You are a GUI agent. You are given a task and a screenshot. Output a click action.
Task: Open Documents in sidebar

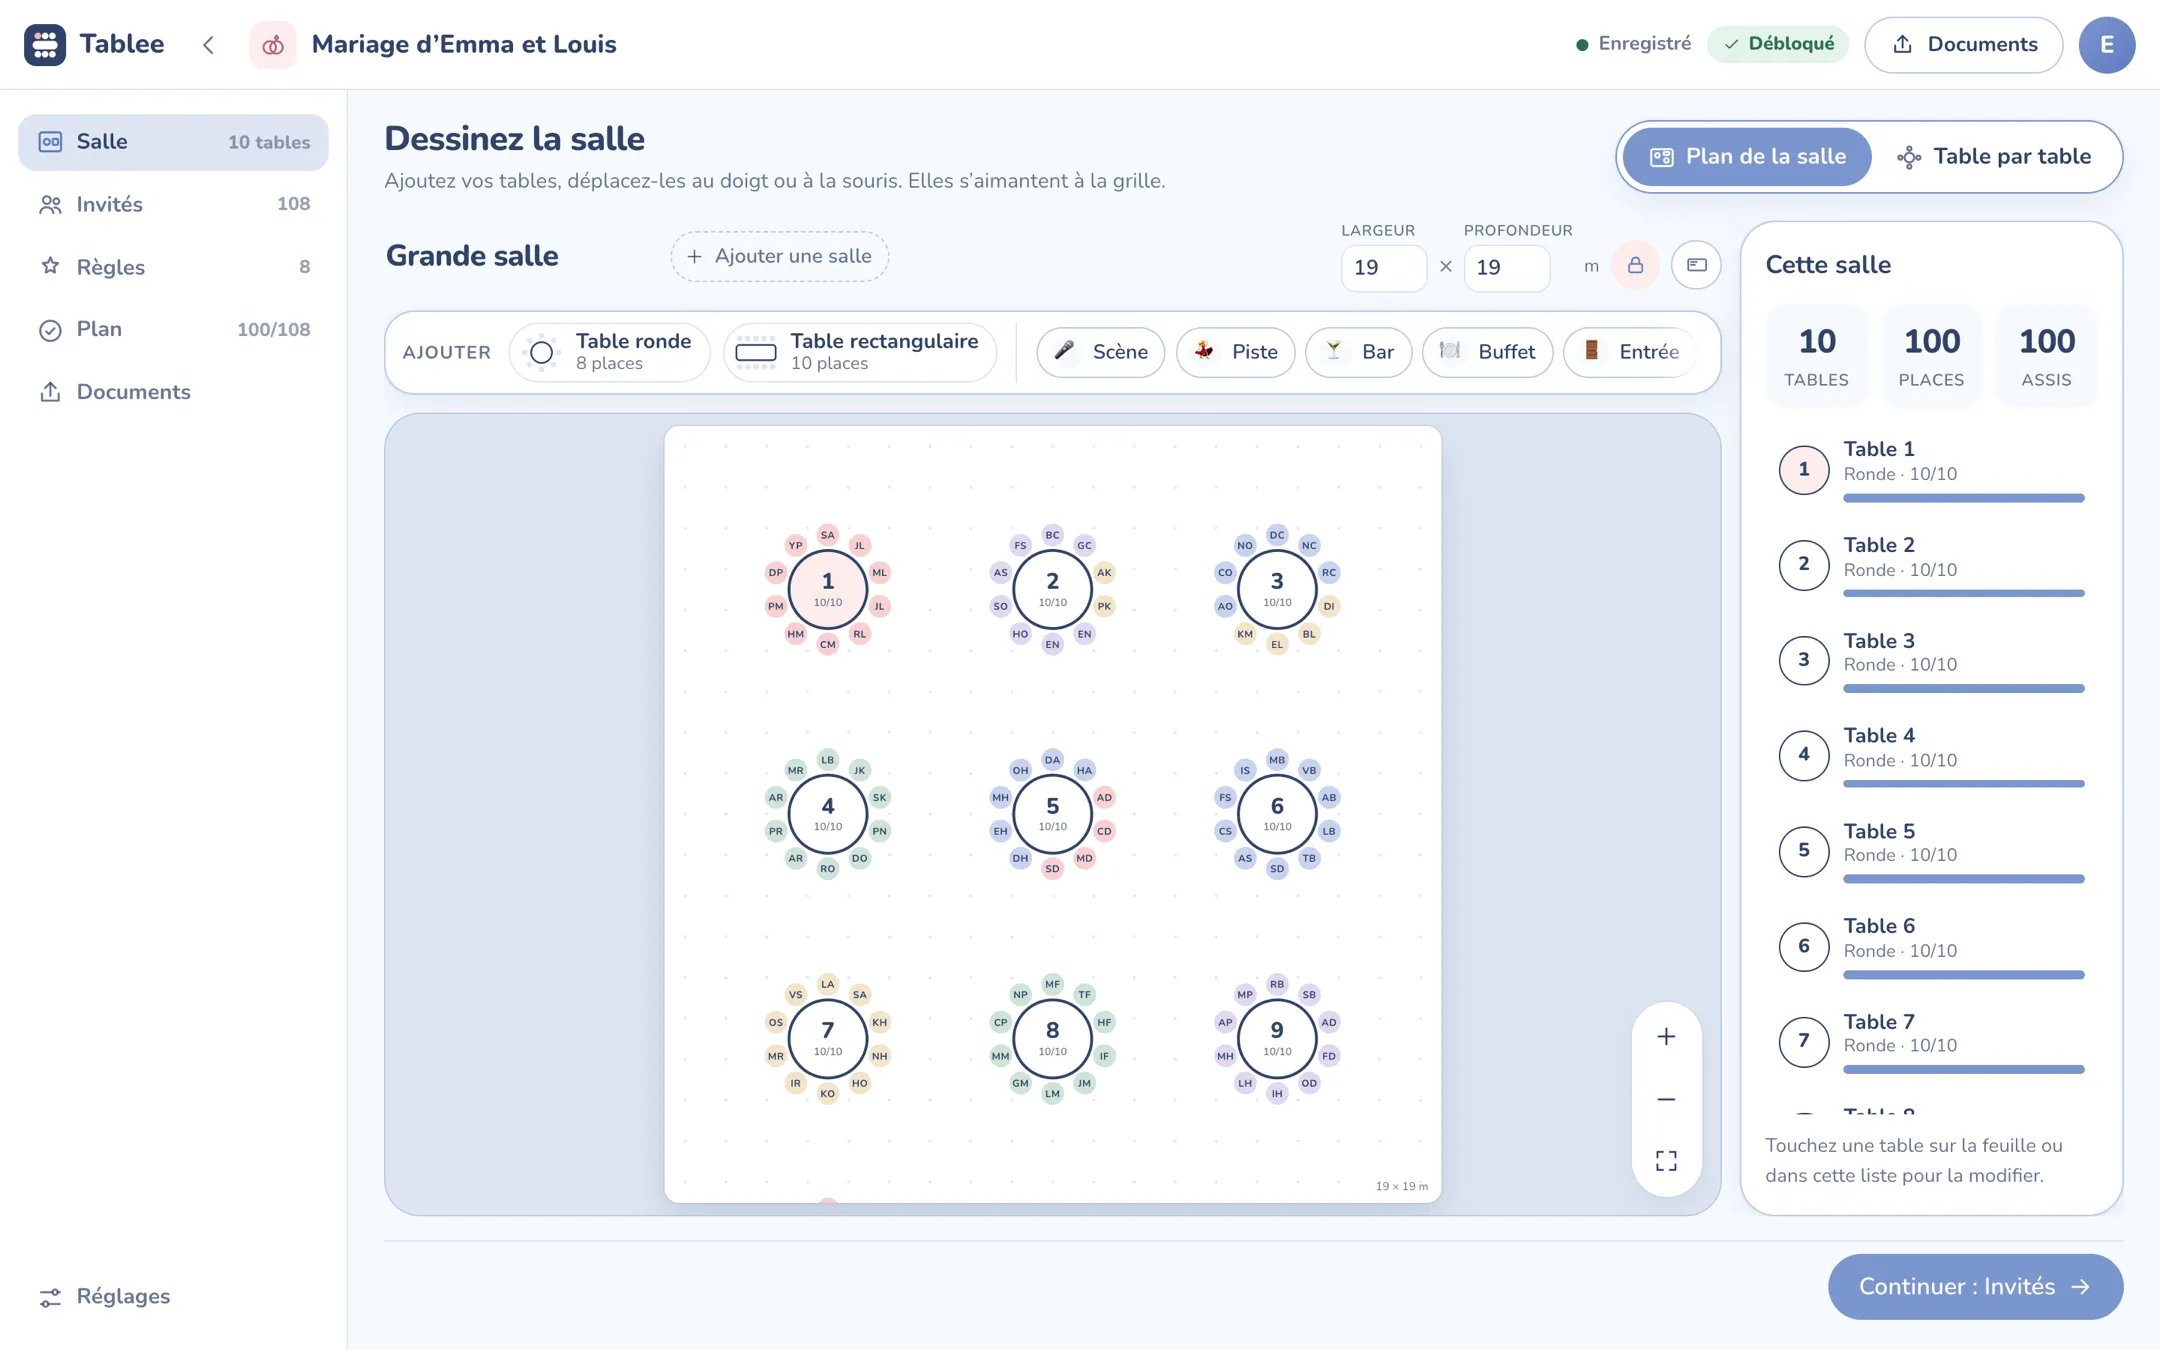pyautogui.click(x=173, y=392)
